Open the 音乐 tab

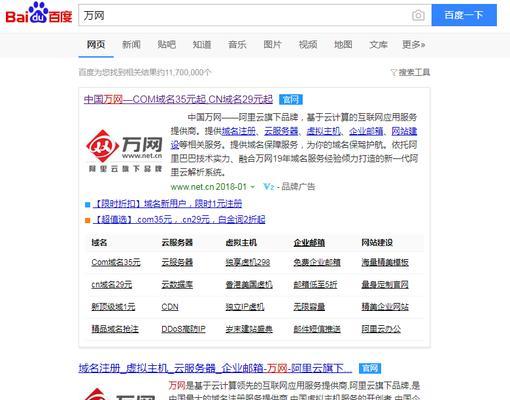(237, 44)
